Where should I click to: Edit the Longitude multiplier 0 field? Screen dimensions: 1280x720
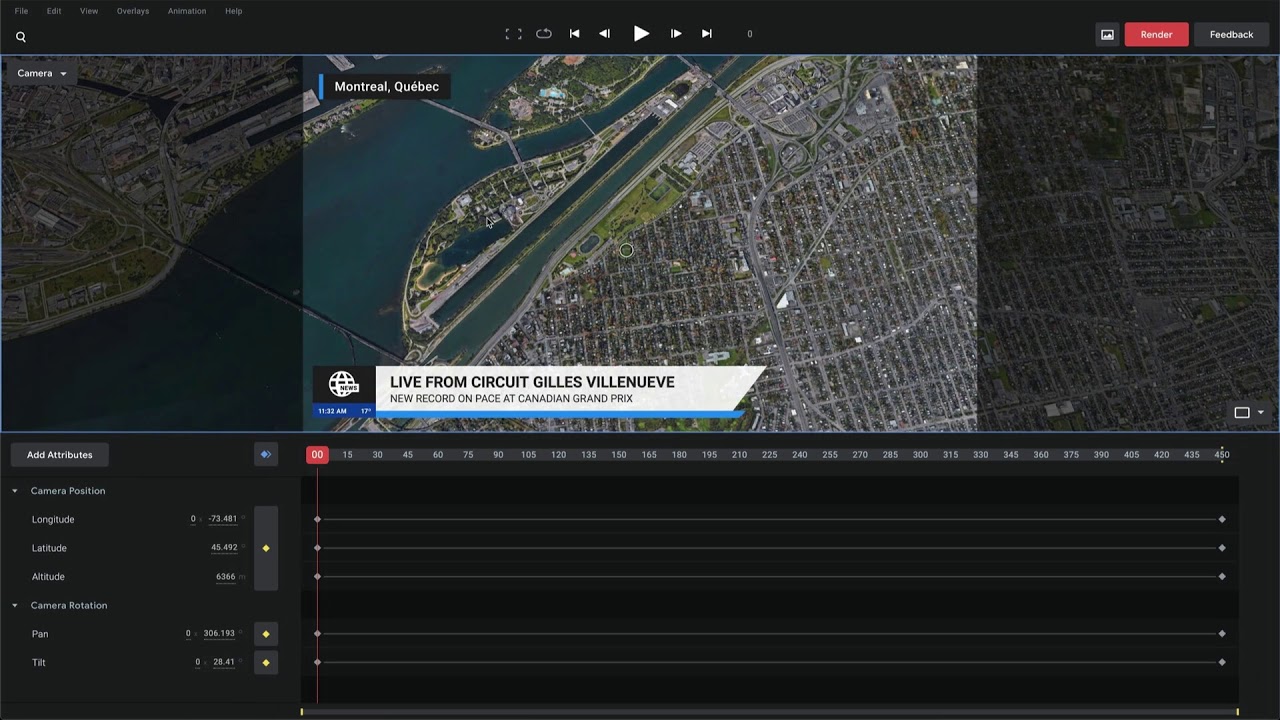pos(193,519)
